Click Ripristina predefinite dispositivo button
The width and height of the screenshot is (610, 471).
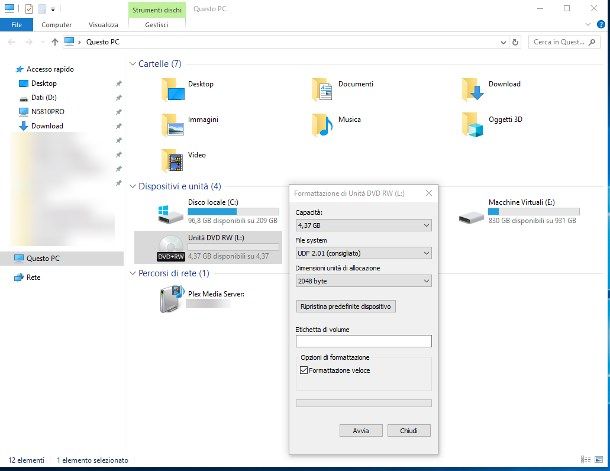345,306
